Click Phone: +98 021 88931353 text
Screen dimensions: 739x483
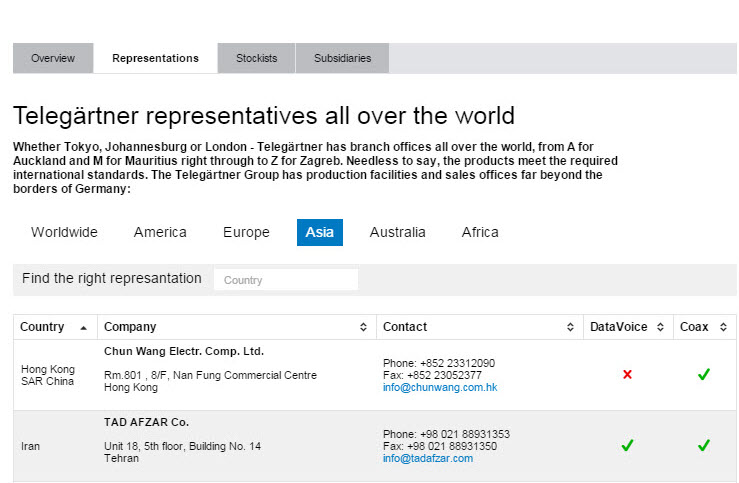click(446, 434)
